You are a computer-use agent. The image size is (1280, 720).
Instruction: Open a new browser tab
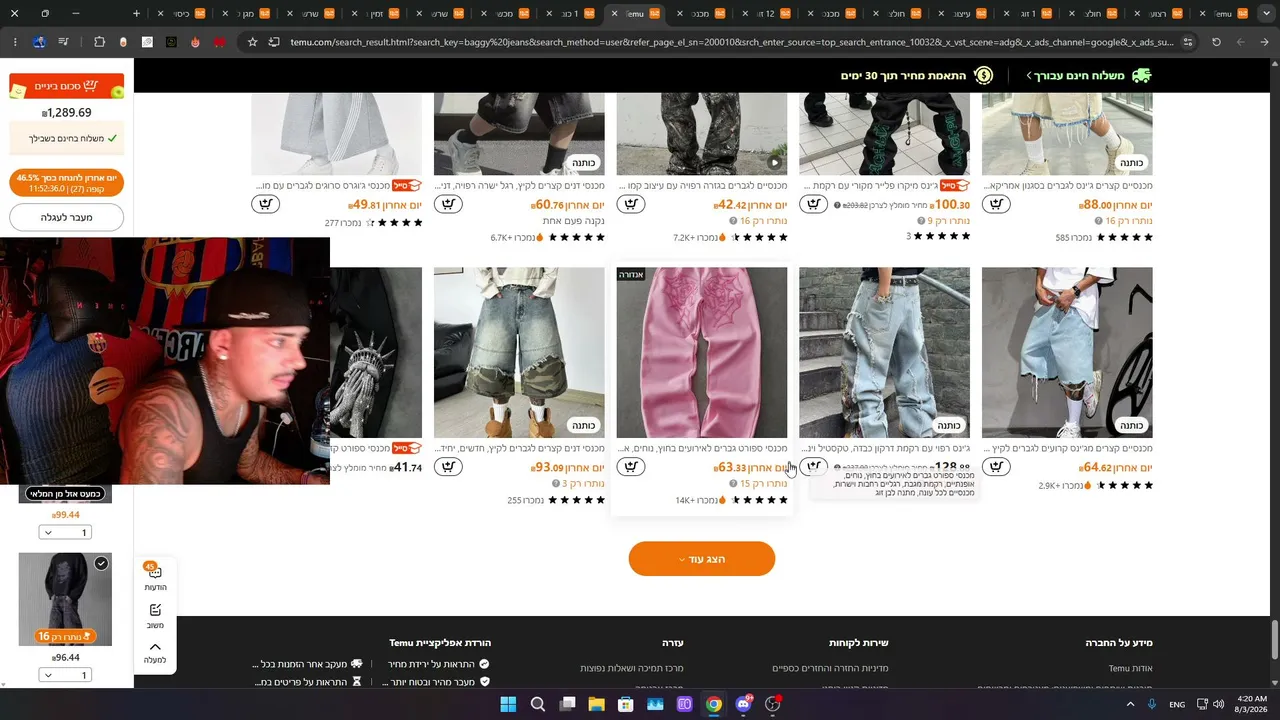[x=136, y=14]
